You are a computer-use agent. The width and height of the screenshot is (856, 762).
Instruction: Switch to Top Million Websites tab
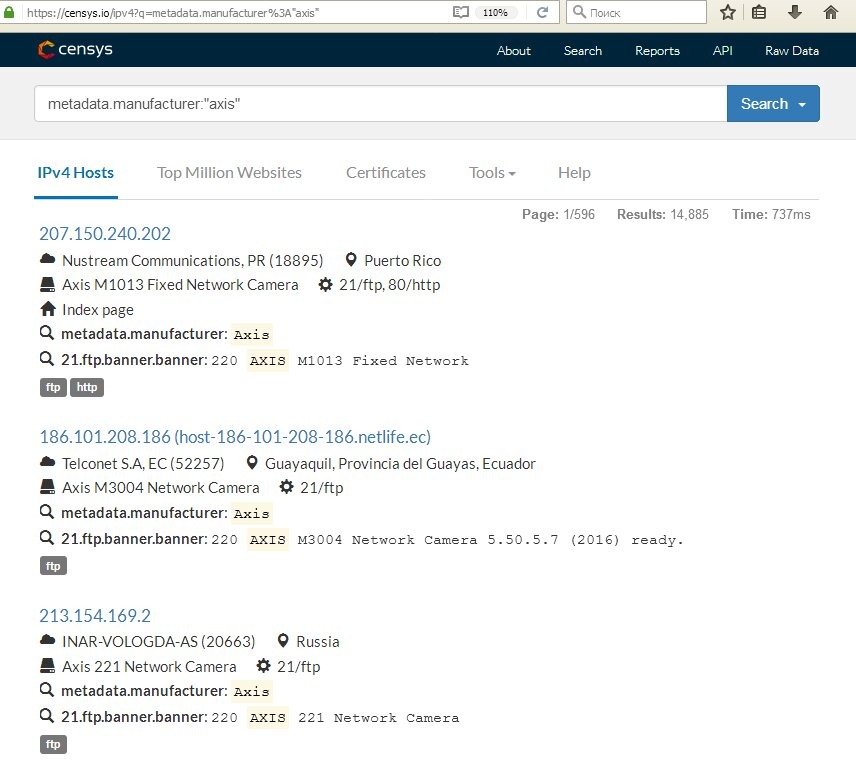[229, 173]
